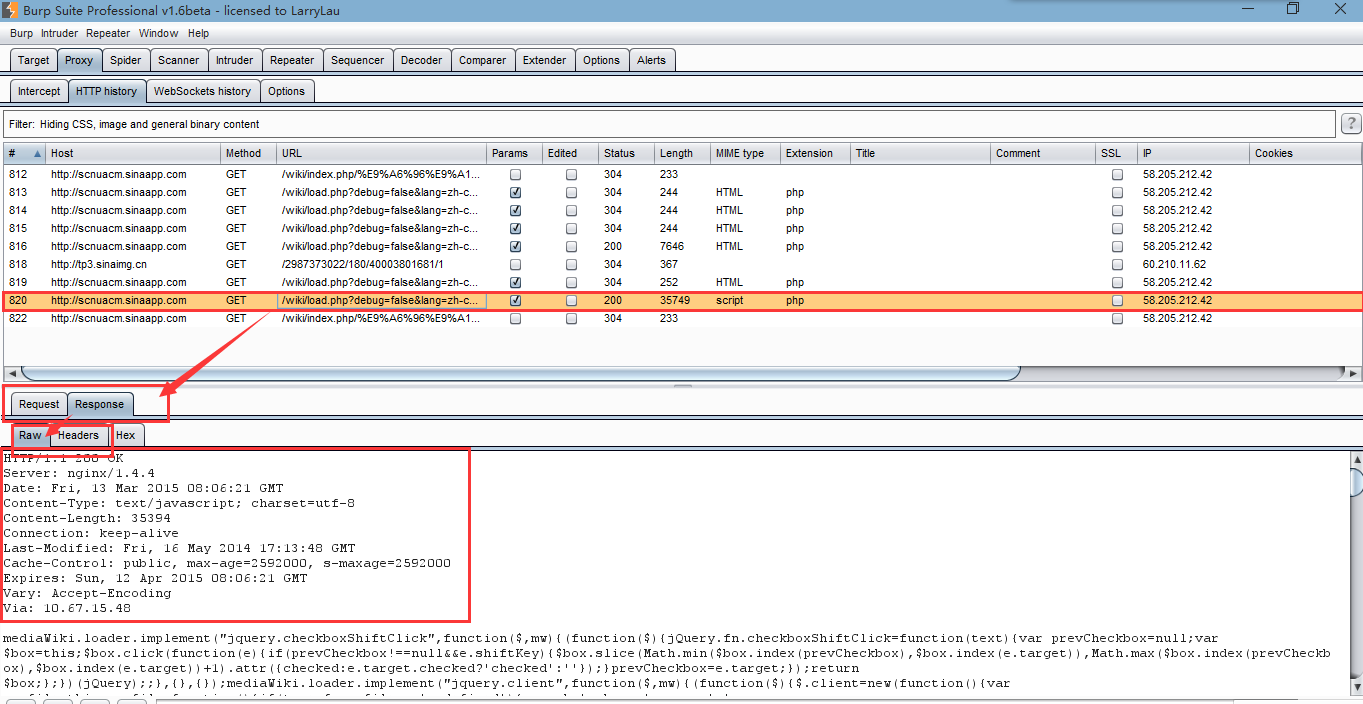The image size is (1363, 704).
Task: Open the Burp menu
Action: pos(21,33)
